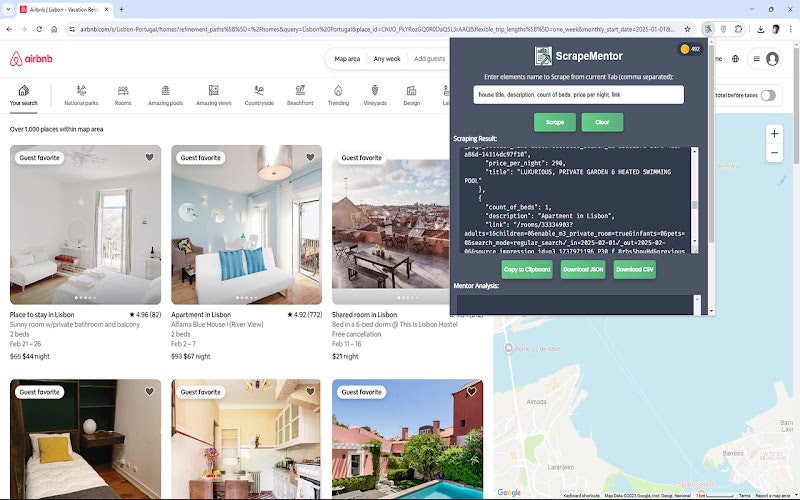Go to browser Home page

tap(54, 29)
